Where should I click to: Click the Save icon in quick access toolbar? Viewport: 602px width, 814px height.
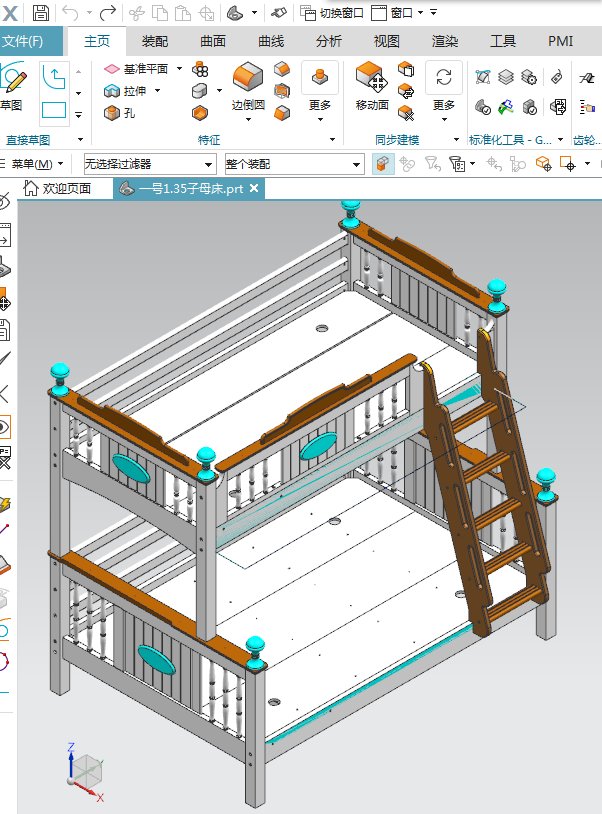pyautogui.click(x=40, y=13)
